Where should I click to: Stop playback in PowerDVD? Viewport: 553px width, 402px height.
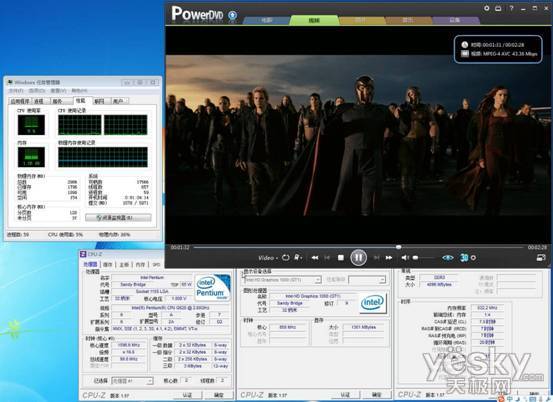coord(341,258)
